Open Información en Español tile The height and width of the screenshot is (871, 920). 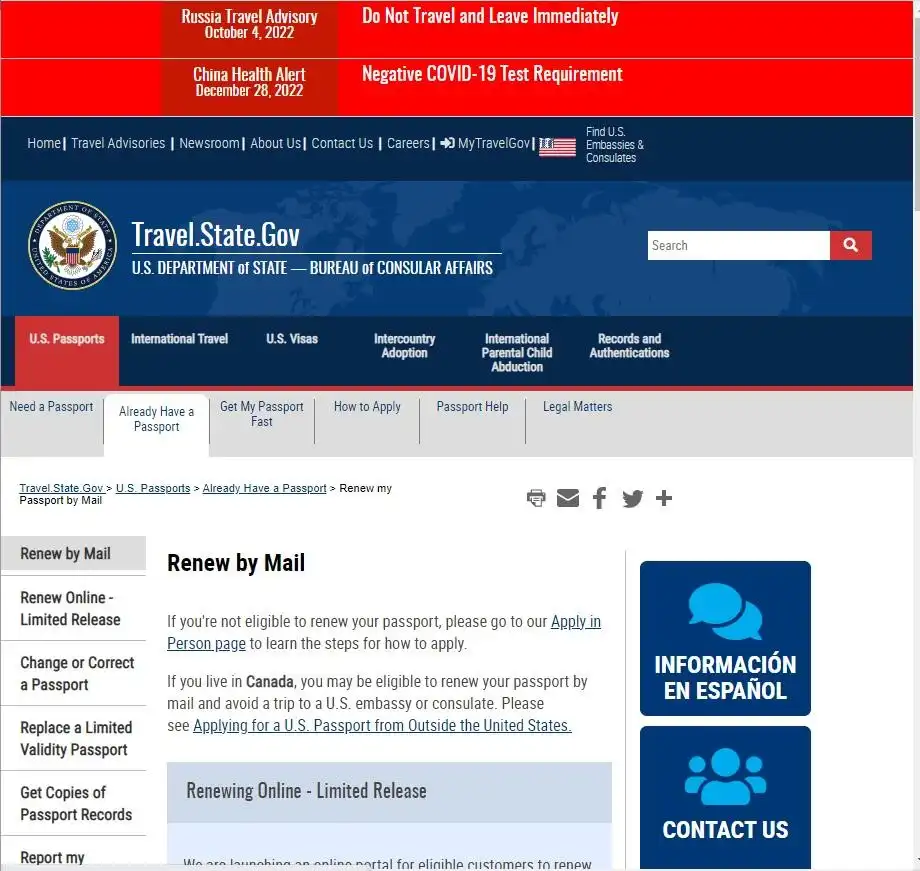[x=725, y=639]
